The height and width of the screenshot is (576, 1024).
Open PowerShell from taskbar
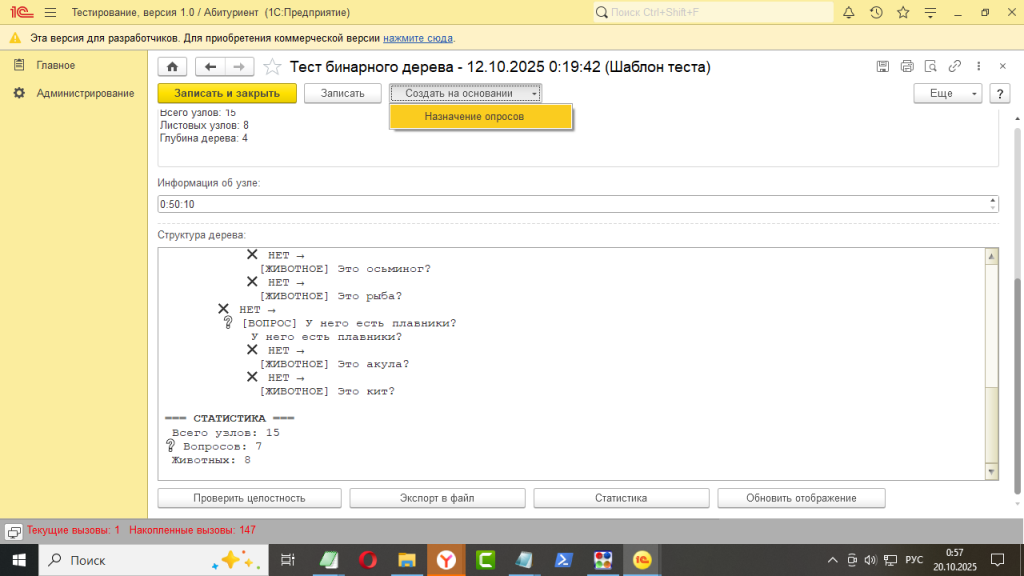tap(564, 560)
